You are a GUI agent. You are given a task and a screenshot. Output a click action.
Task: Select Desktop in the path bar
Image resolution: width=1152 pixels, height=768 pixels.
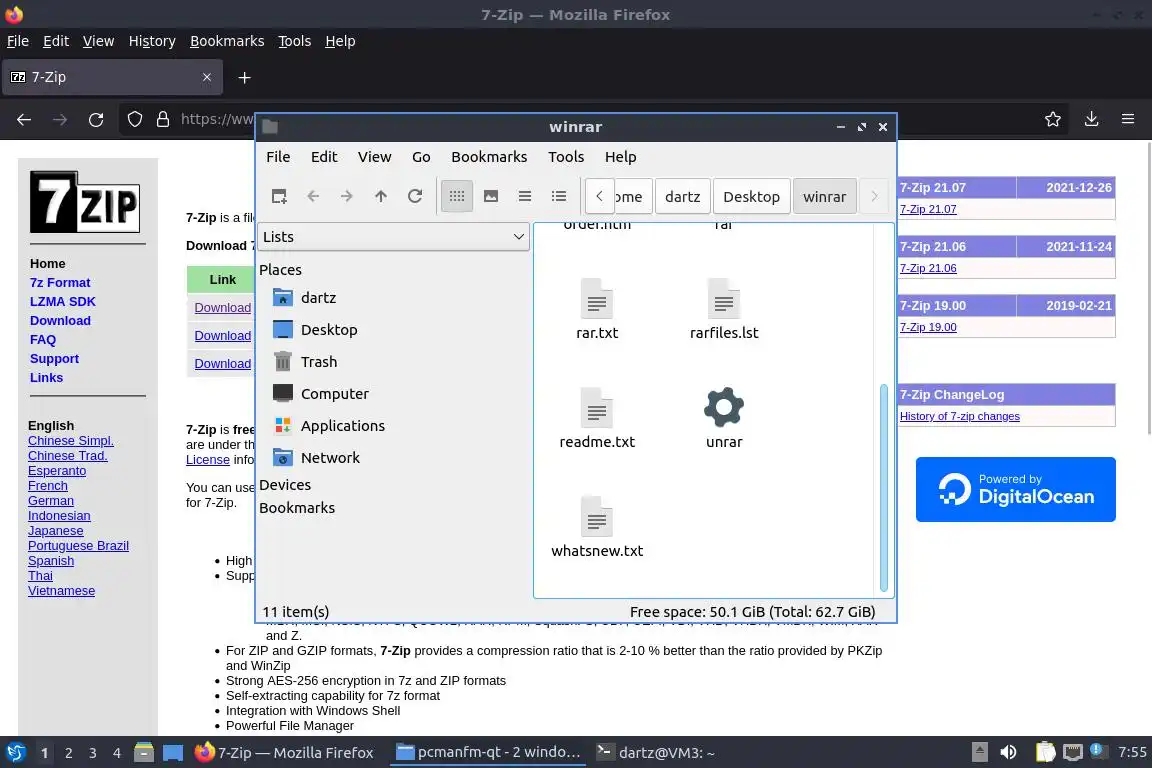click(752, 196)
